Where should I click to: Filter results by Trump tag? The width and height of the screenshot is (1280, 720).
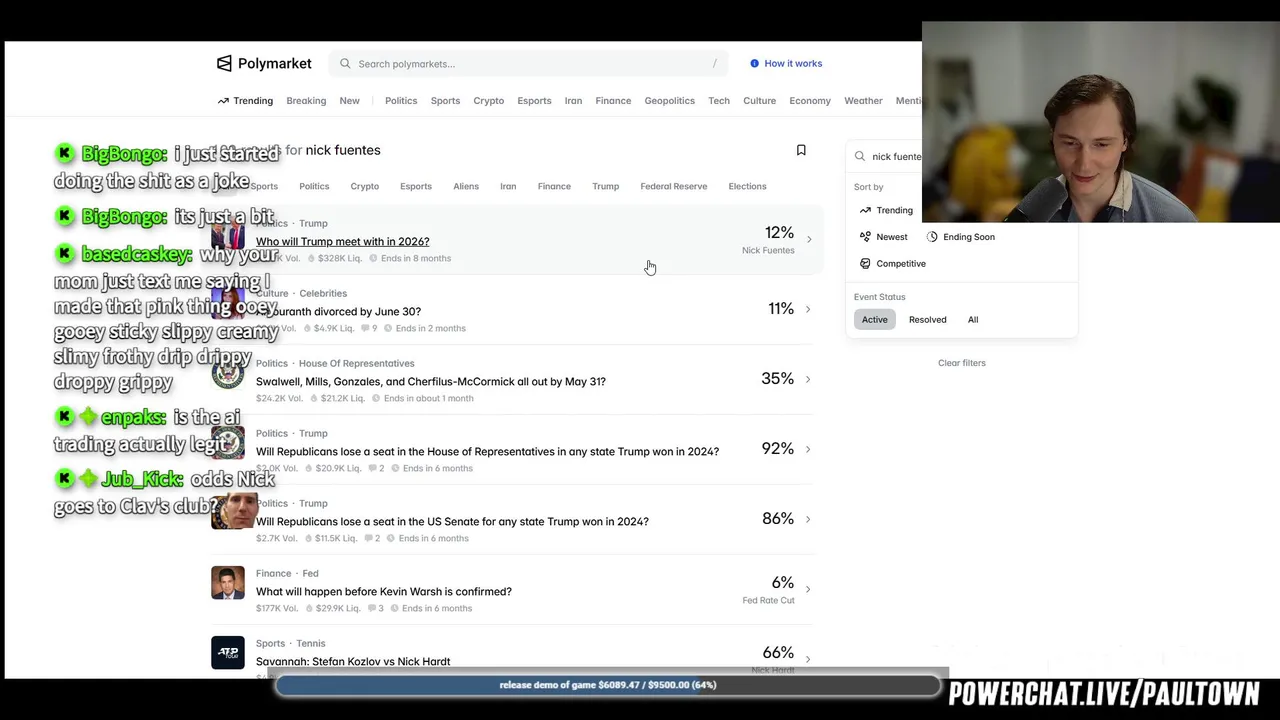pyautogui.click(x=606, y=186)
